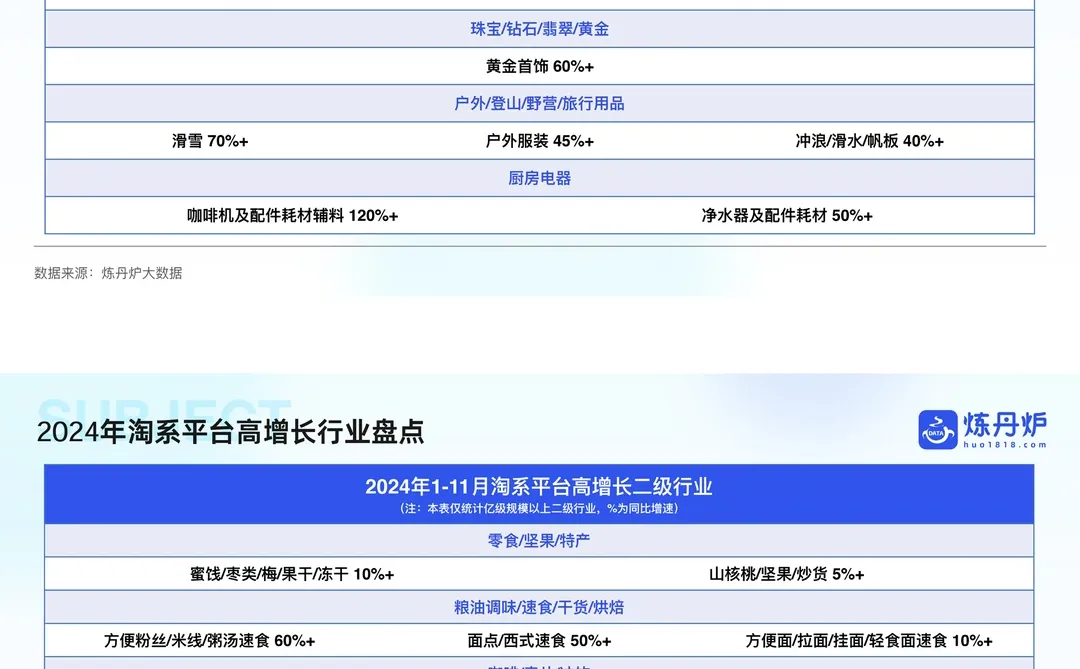
Task: Click the 2024年1-11月淘系平台高增长二级行业 table title
Action: (539, 486)
